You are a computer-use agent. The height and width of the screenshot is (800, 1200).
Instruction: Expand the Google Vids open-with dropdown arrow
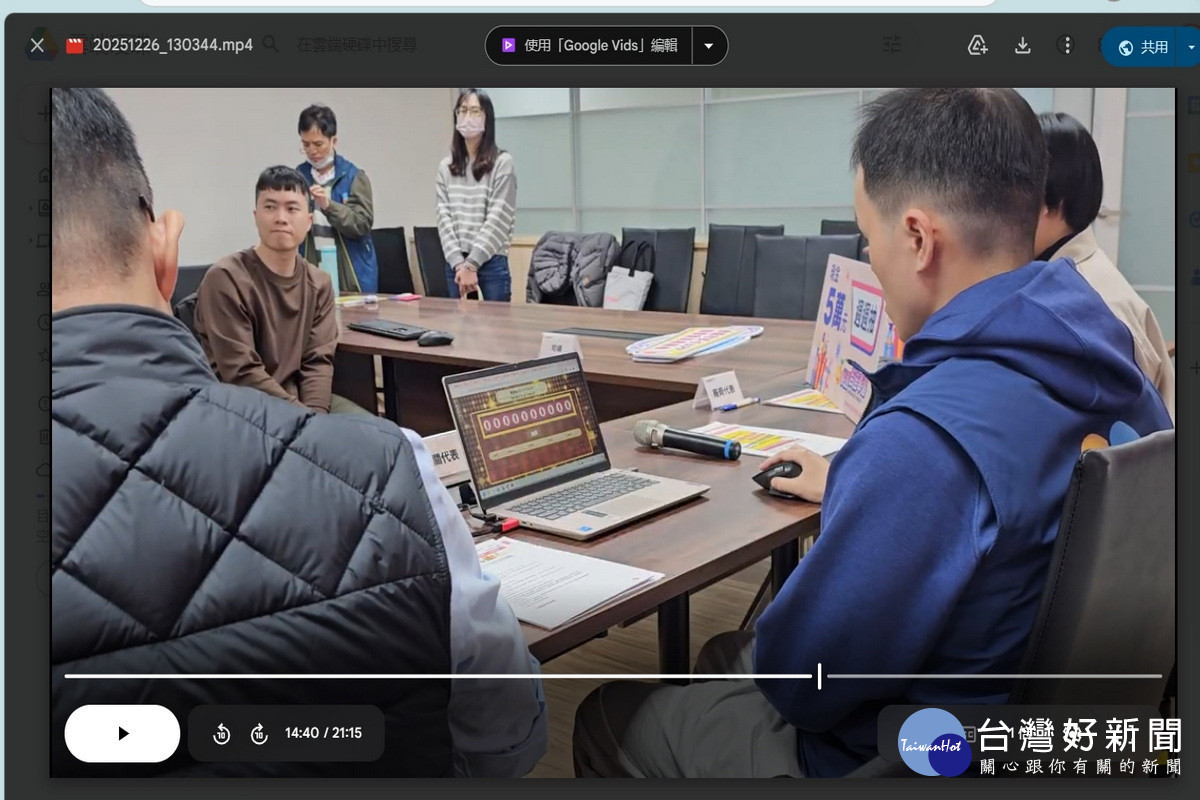(x=709, y=45)
